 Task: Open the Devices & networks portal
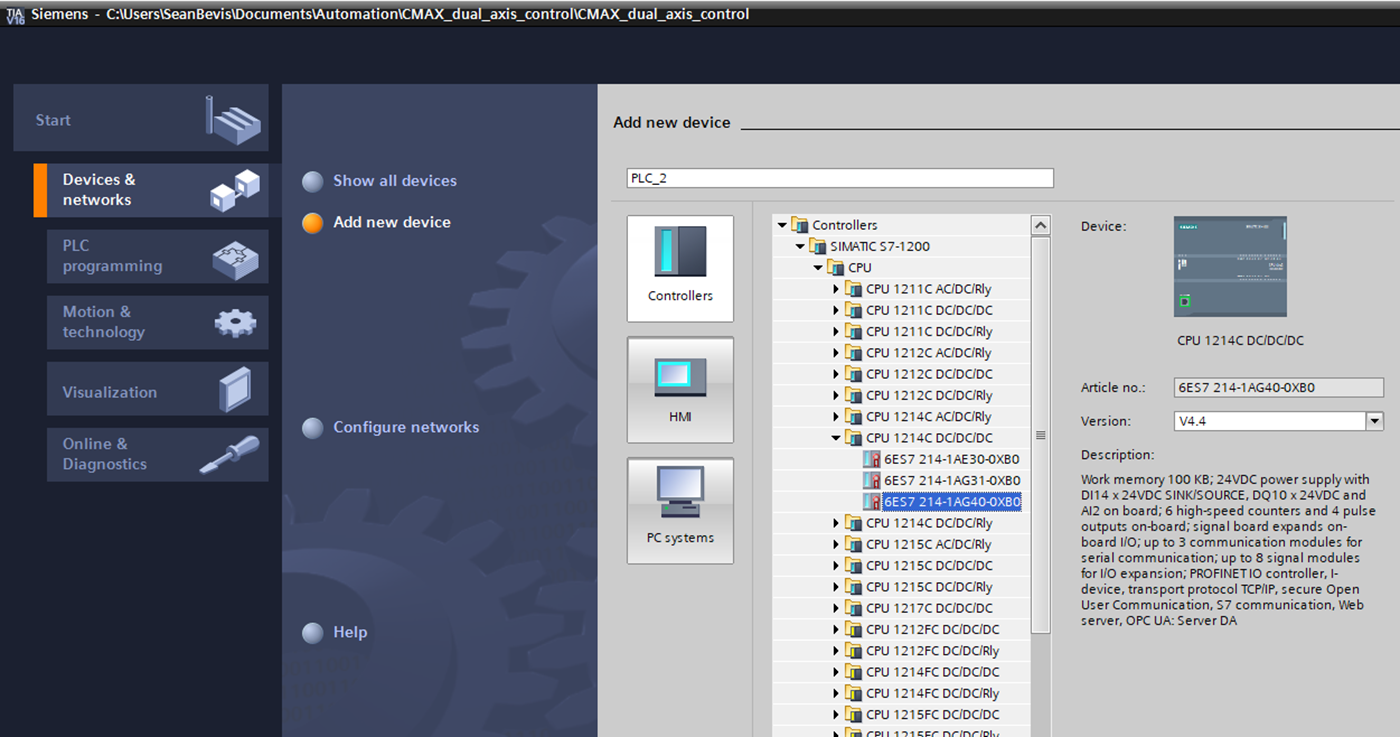(x=151, y=190)
